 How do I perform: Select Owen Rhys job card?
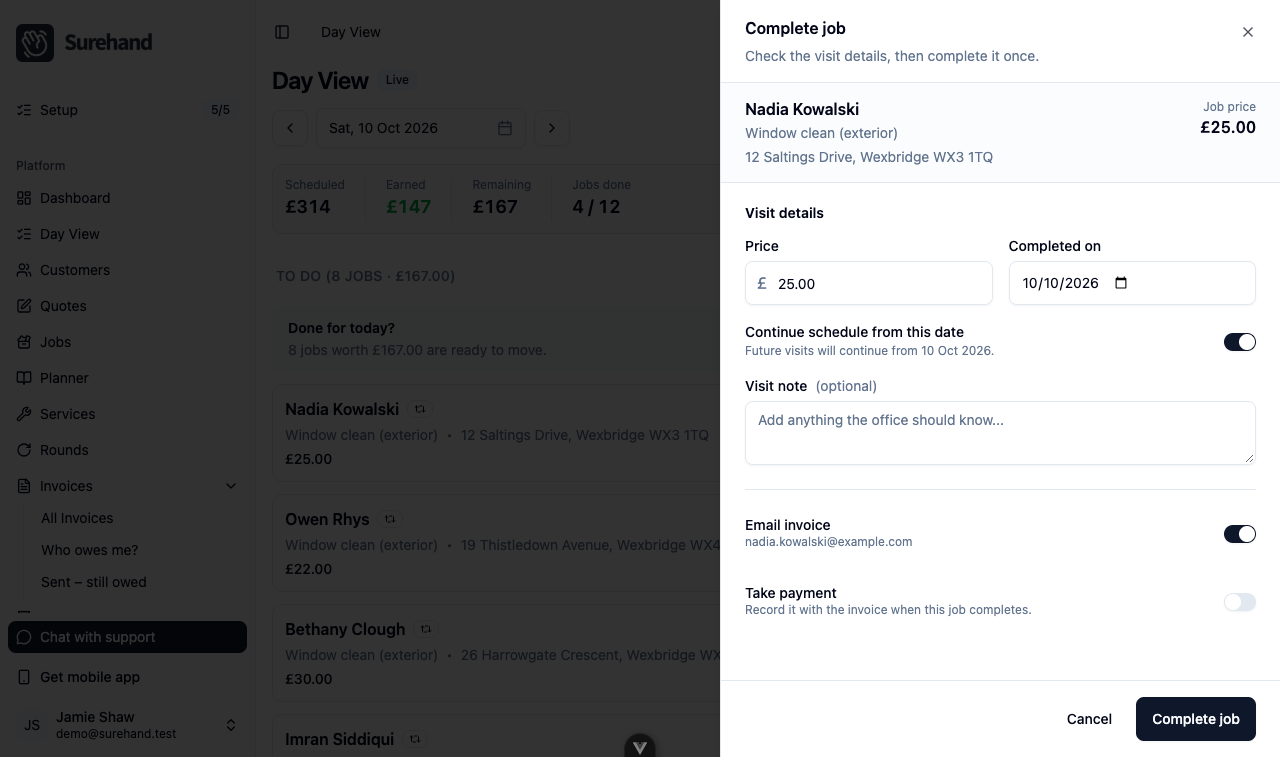coord(496,543)
